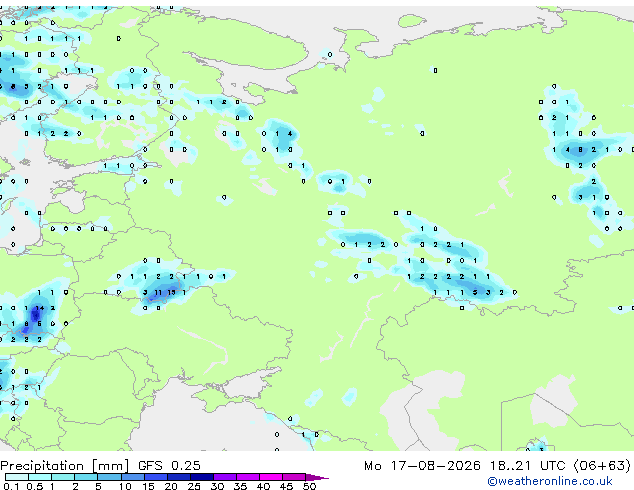Click the '11' precipitation value on map
The height and width of the screenshot is (490, 634).
tap(158, 292)
